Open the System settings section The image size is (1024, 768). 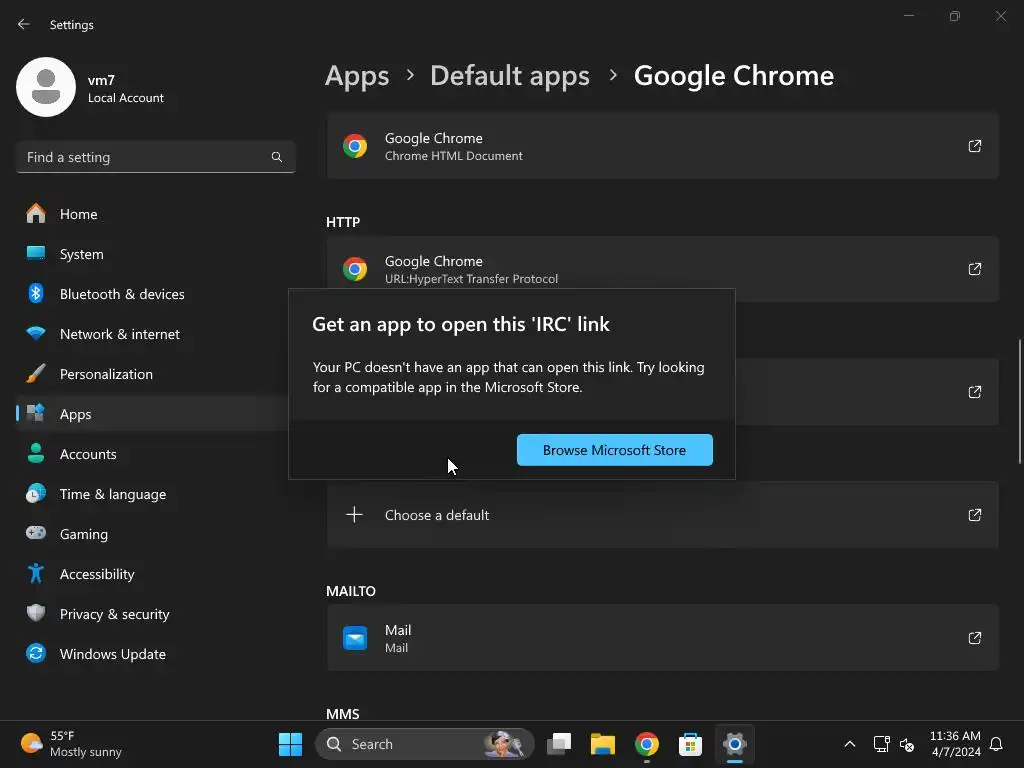coord(155,254)
